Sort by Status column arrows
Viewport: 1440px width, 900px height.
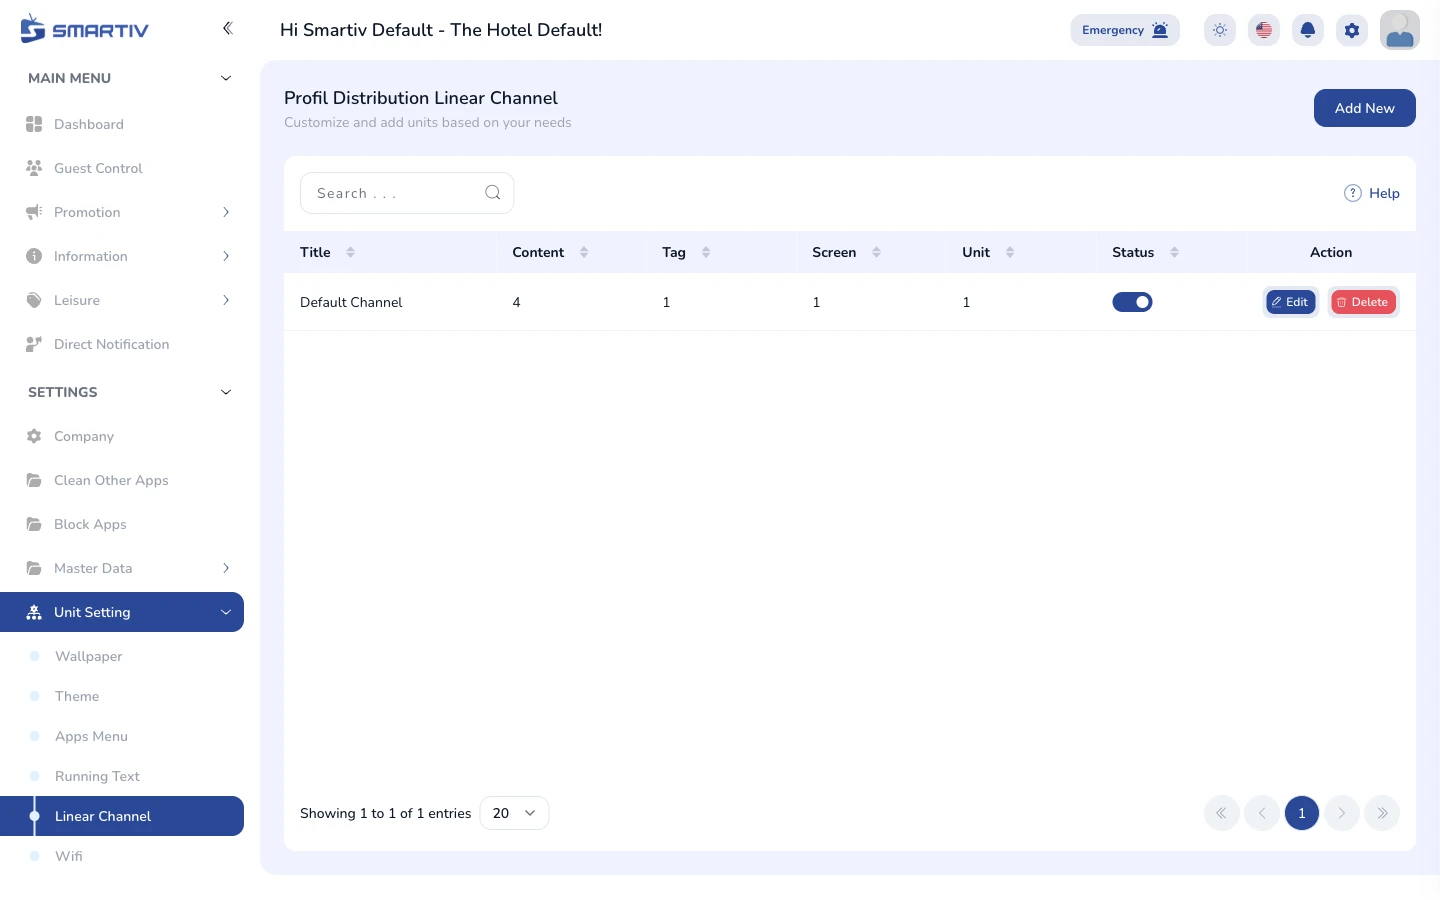[x=1174, y=252]
